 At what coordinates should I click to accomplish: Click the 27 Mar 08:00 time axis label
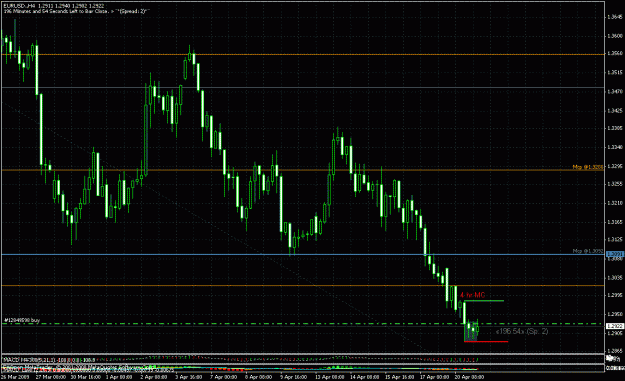point(51,377)
